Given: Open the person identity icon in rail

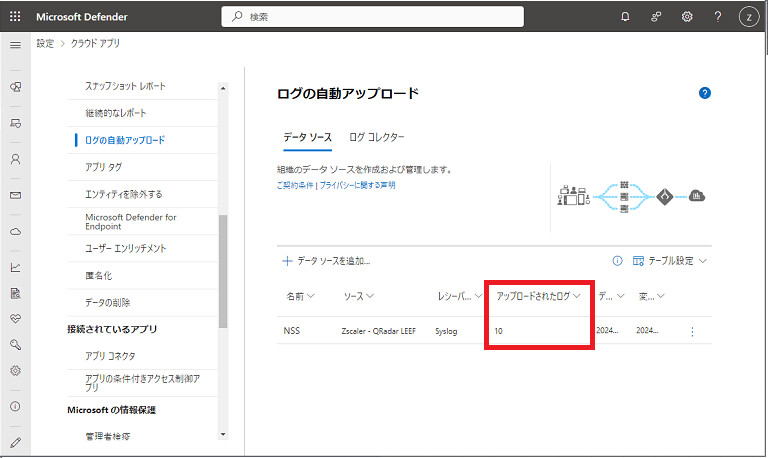Looking at the screenshot, I should pyautogui.click(x=16, y=159).
